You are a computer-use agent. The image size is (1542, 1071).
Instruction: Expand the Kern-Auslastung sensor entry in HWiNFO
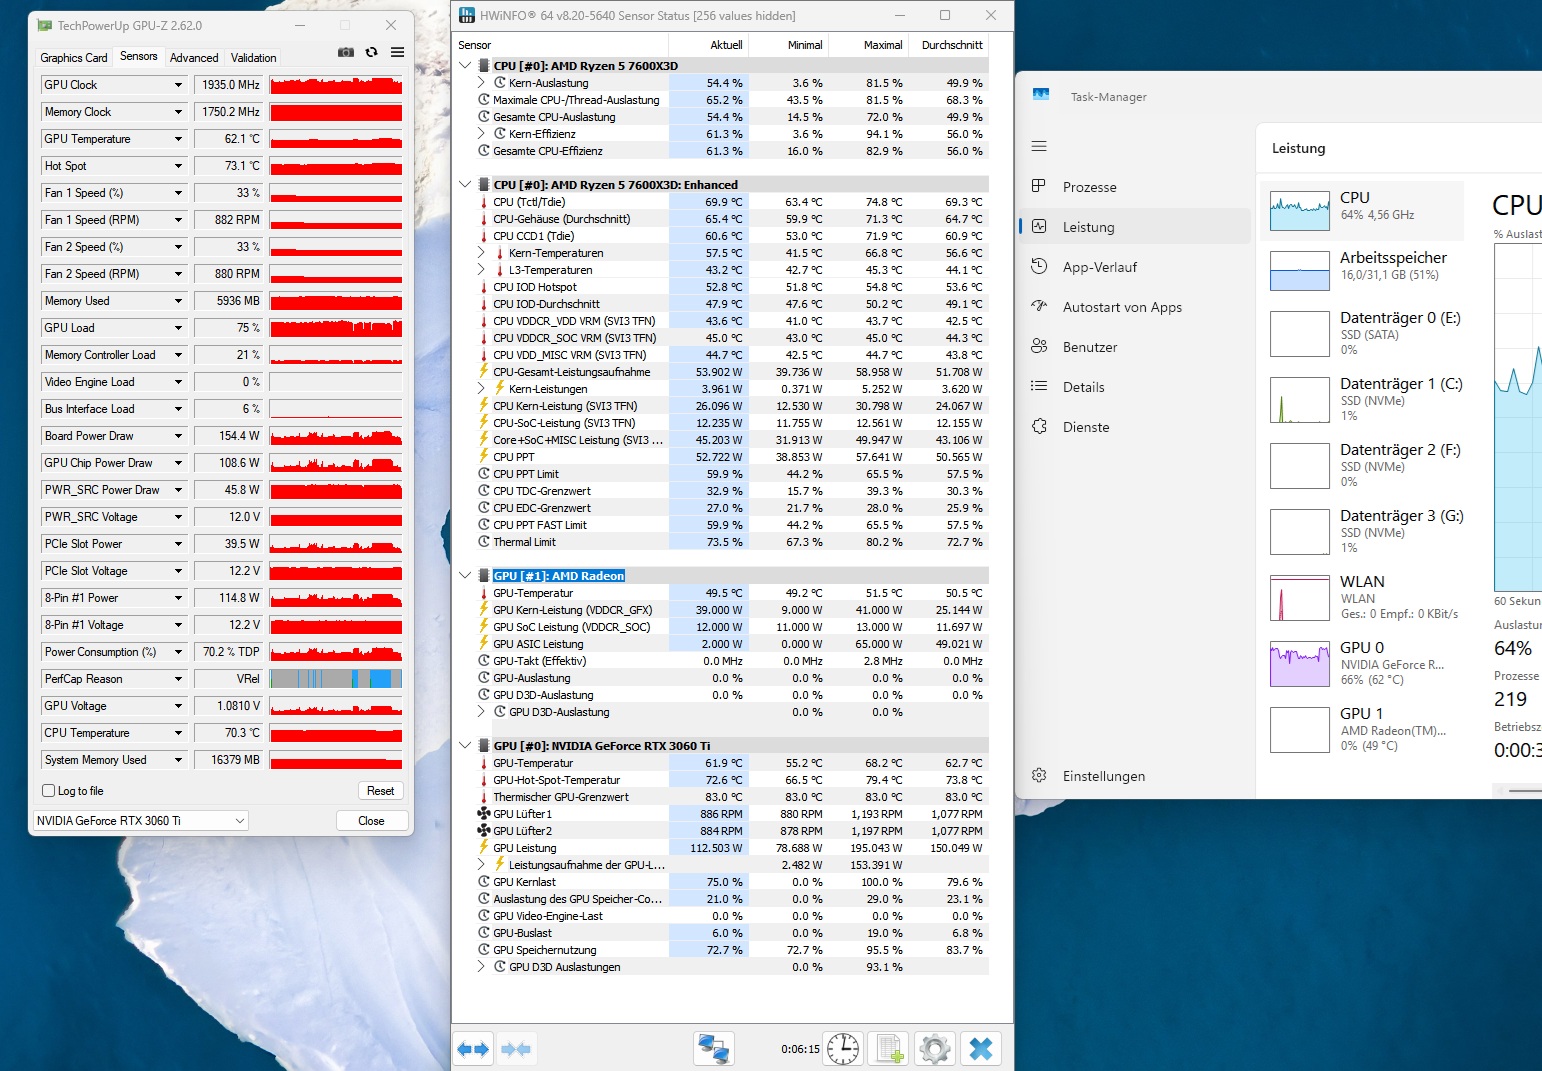[481, 83]
